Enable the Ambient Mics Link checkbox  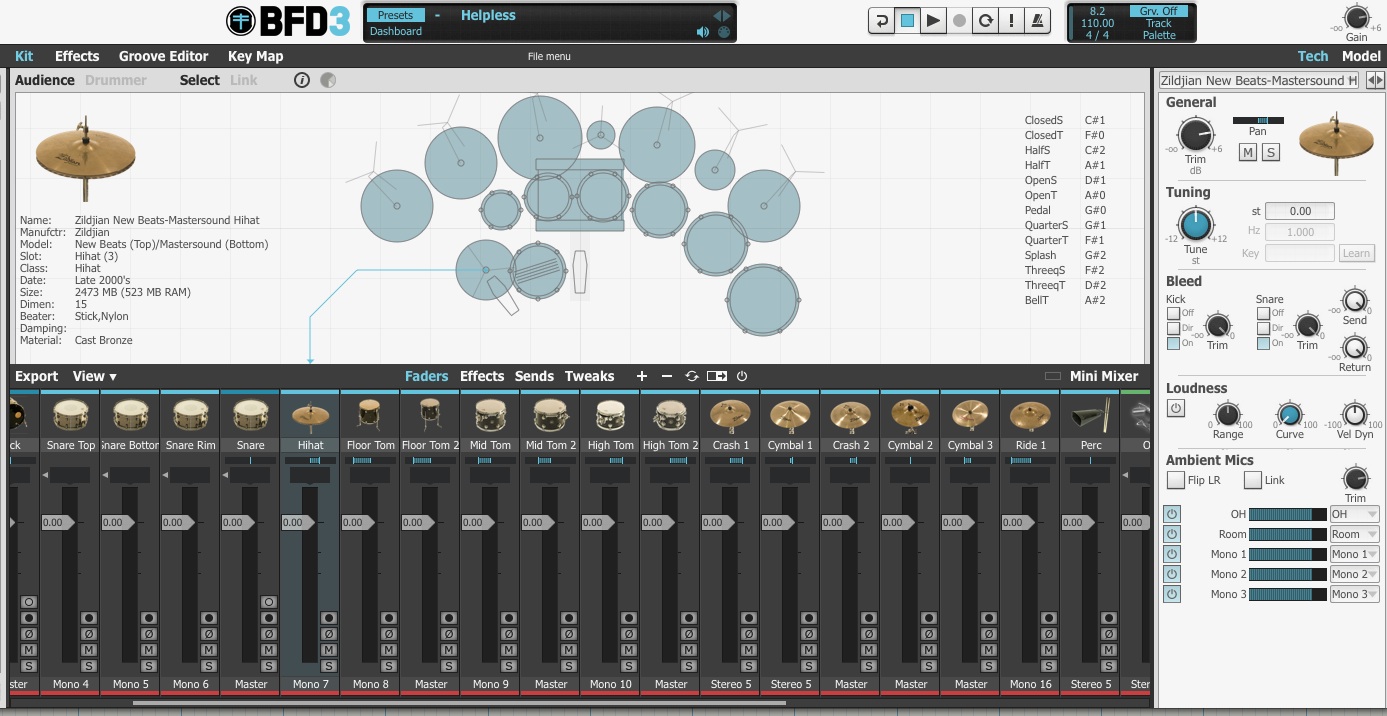tap(1252, 480)
